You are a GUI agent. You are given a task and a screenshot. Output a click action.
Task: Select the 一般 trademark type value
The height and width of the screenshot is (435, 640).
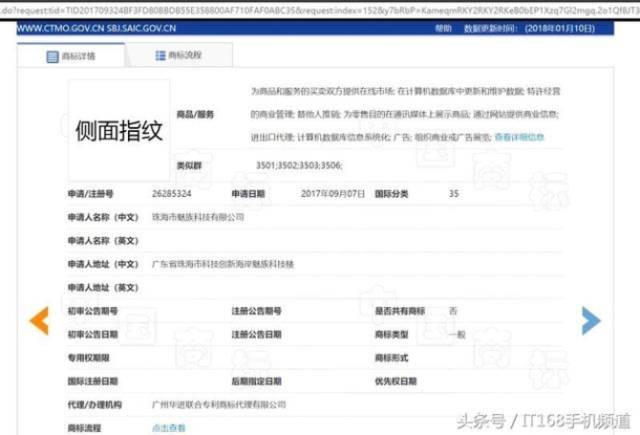(457, 334)
